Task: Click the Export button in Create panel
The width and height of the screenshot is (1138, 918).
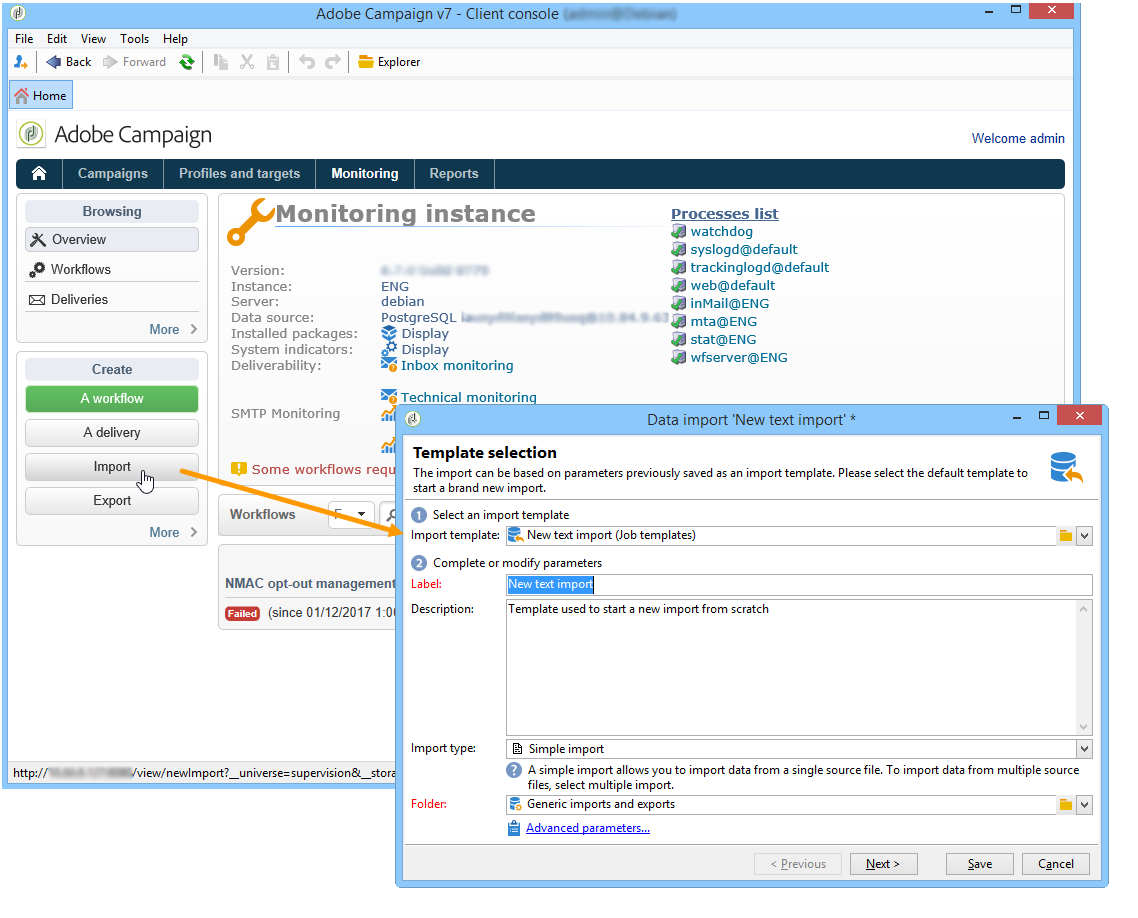Action: pos(112,501)
